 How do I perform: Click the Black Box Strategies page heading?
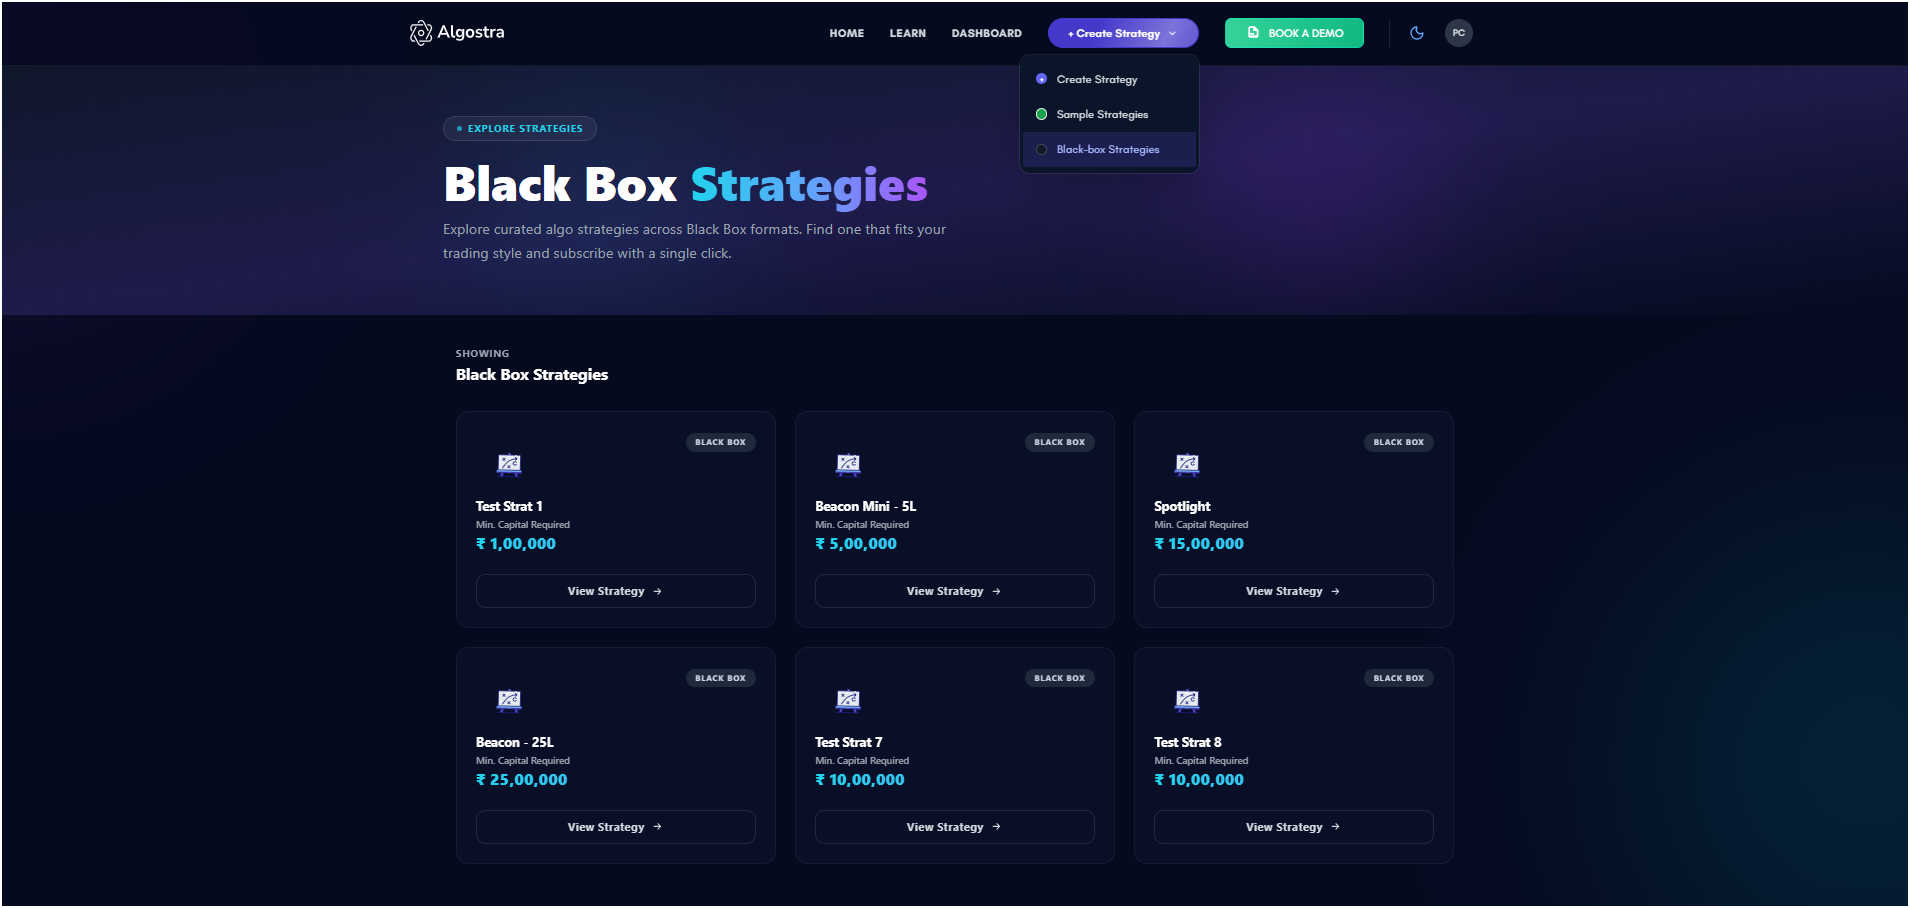(x=686, y=186)
